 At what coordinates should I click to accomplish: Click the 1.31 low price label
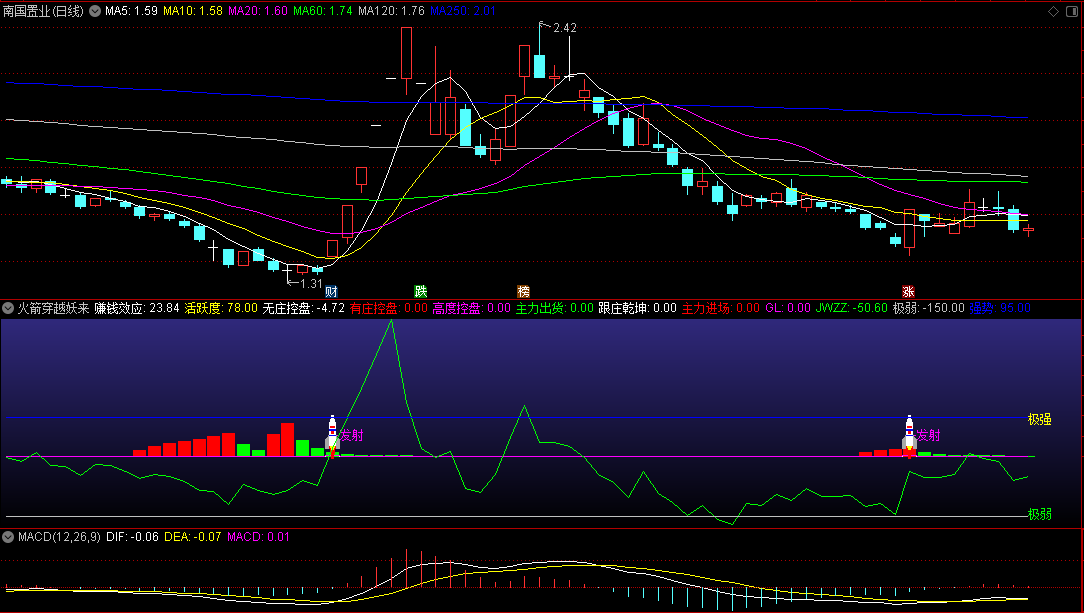click(311, 283)
